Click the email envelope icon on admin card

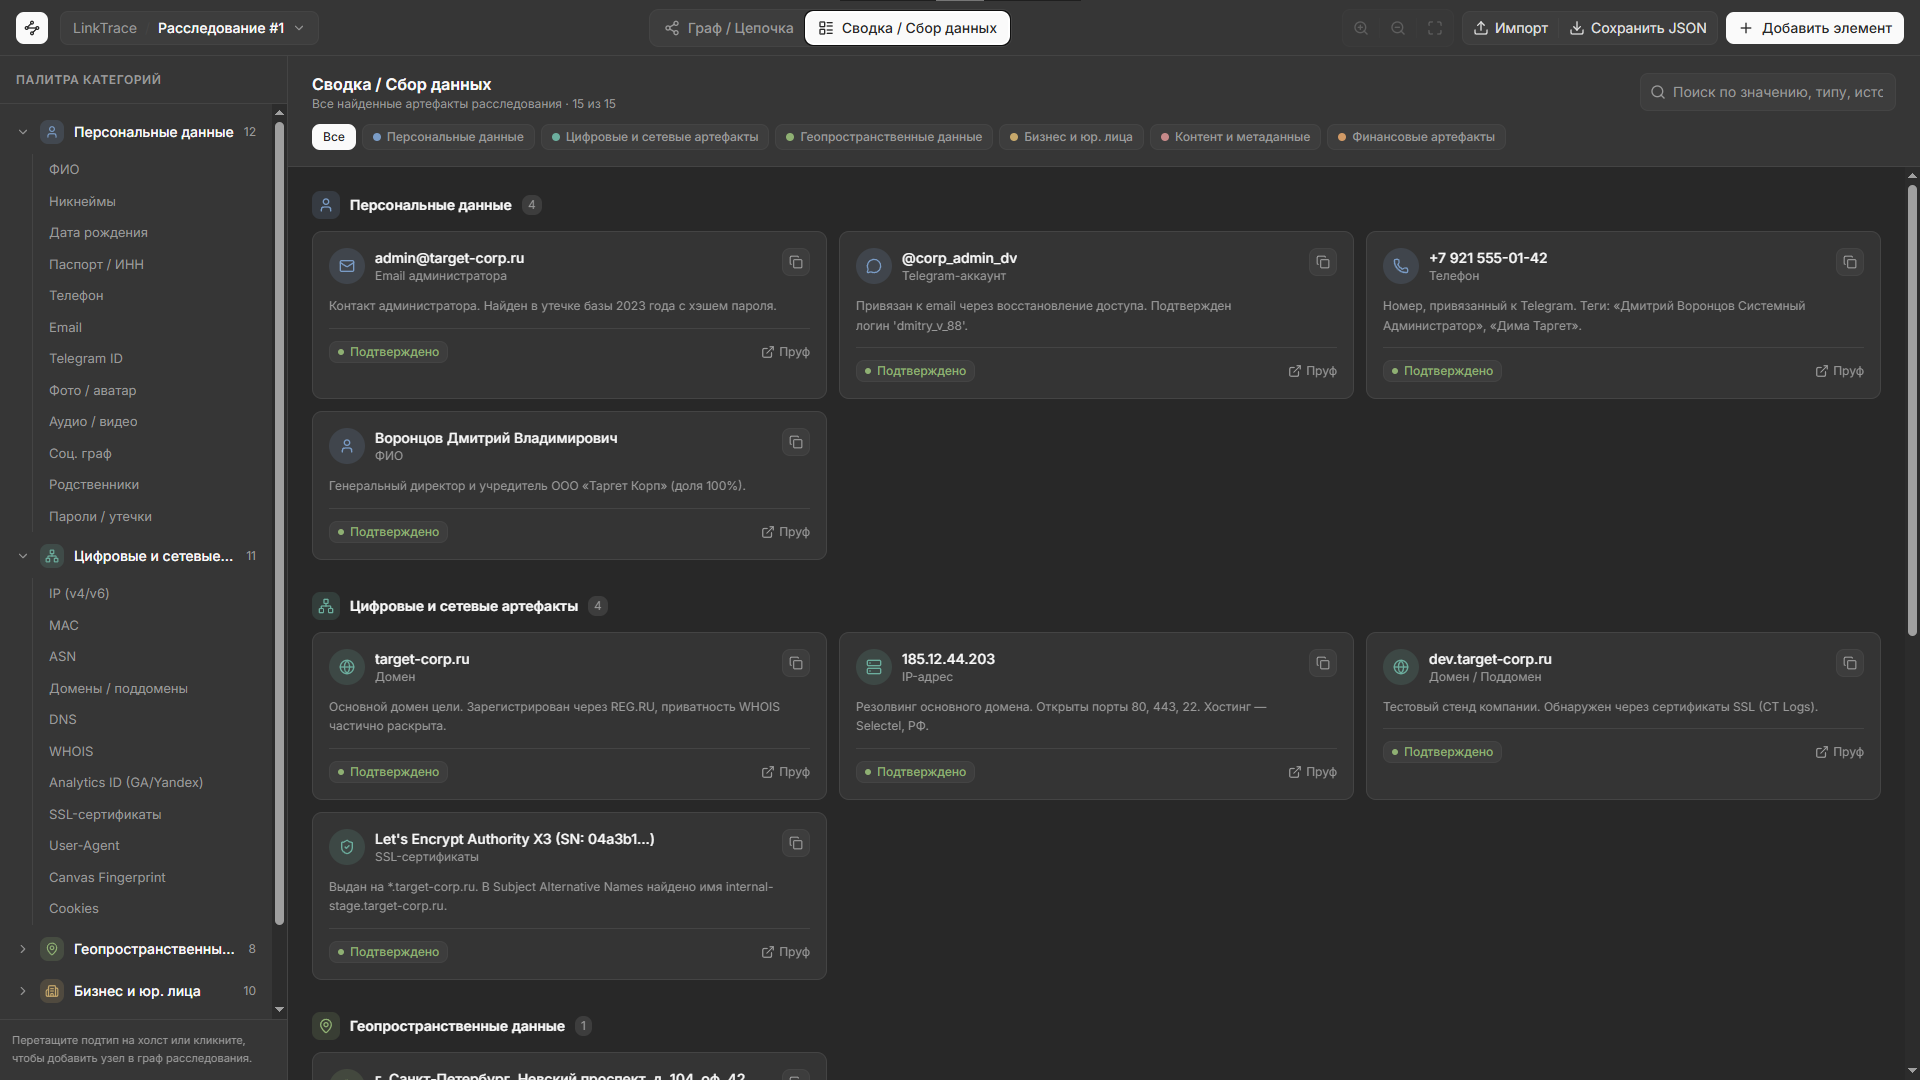pyautogui.click(x=347, y=266)
